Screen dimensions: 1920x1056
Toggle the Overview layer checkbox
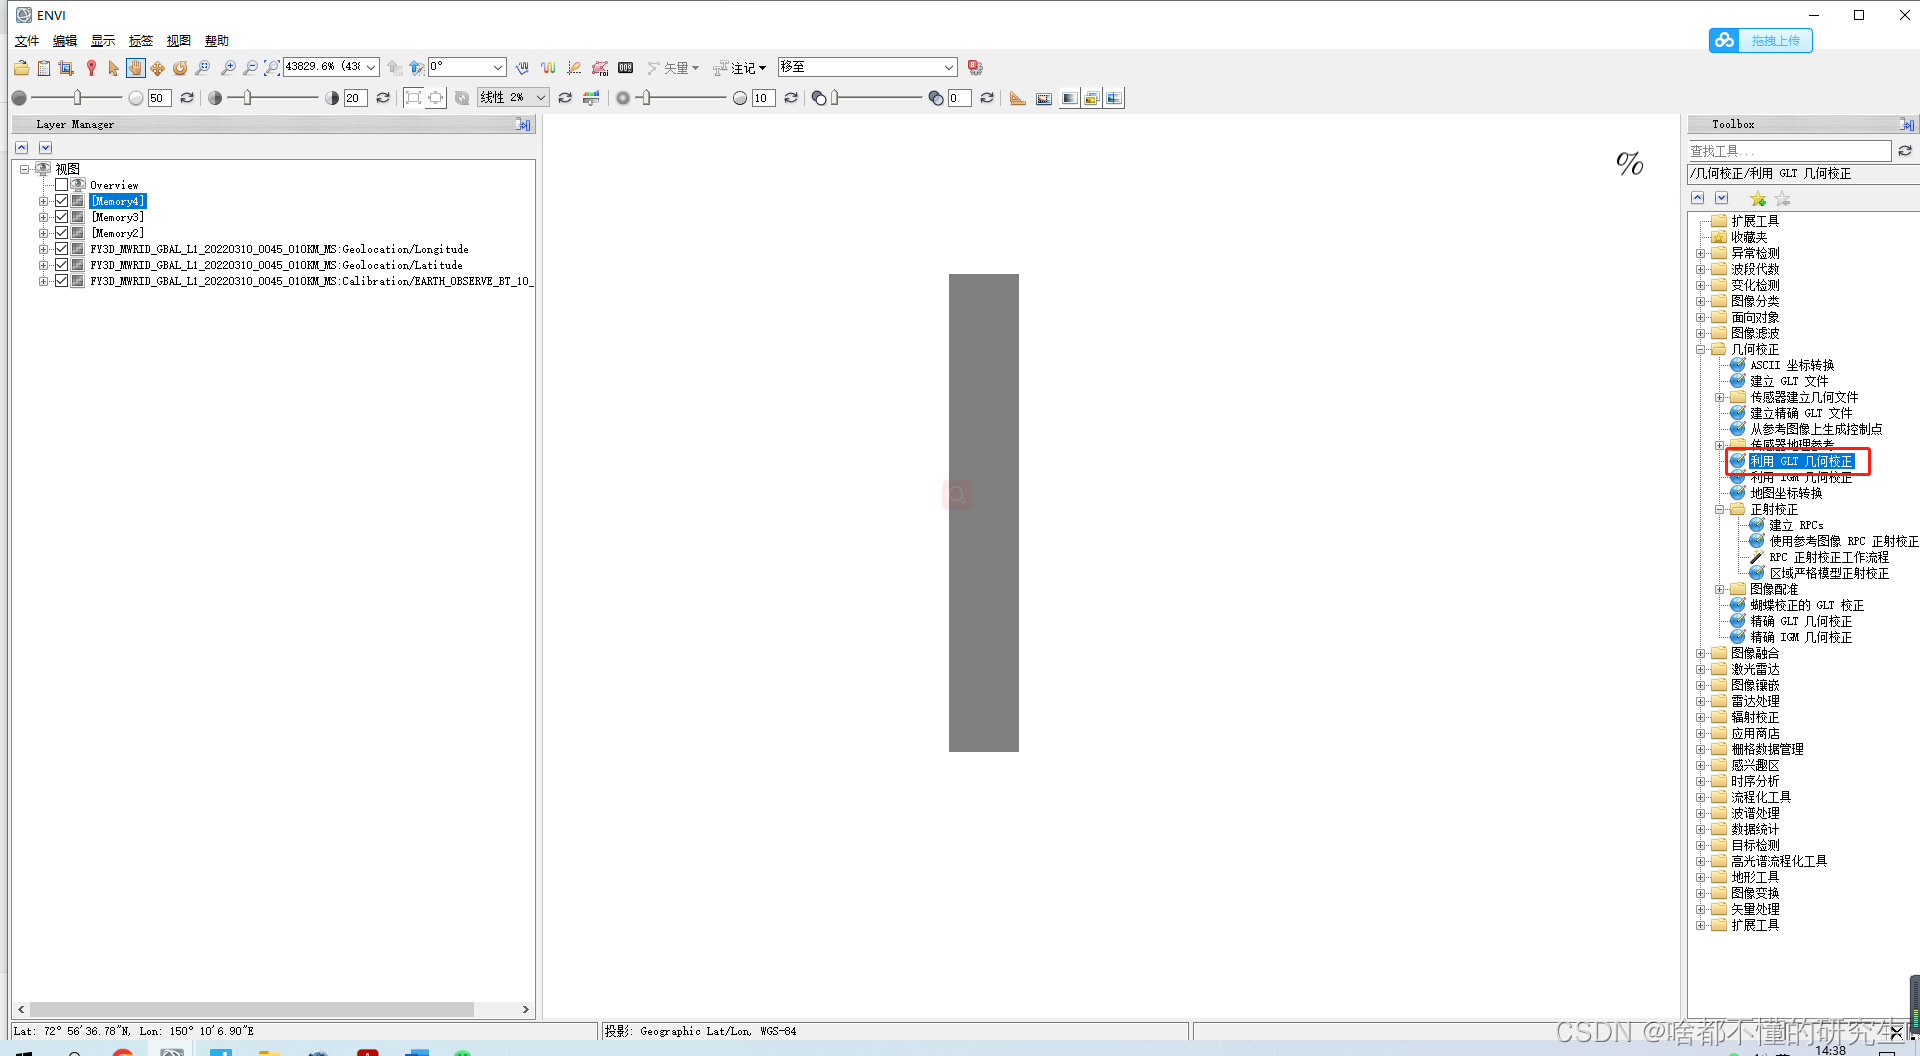[x=62, y=185]
